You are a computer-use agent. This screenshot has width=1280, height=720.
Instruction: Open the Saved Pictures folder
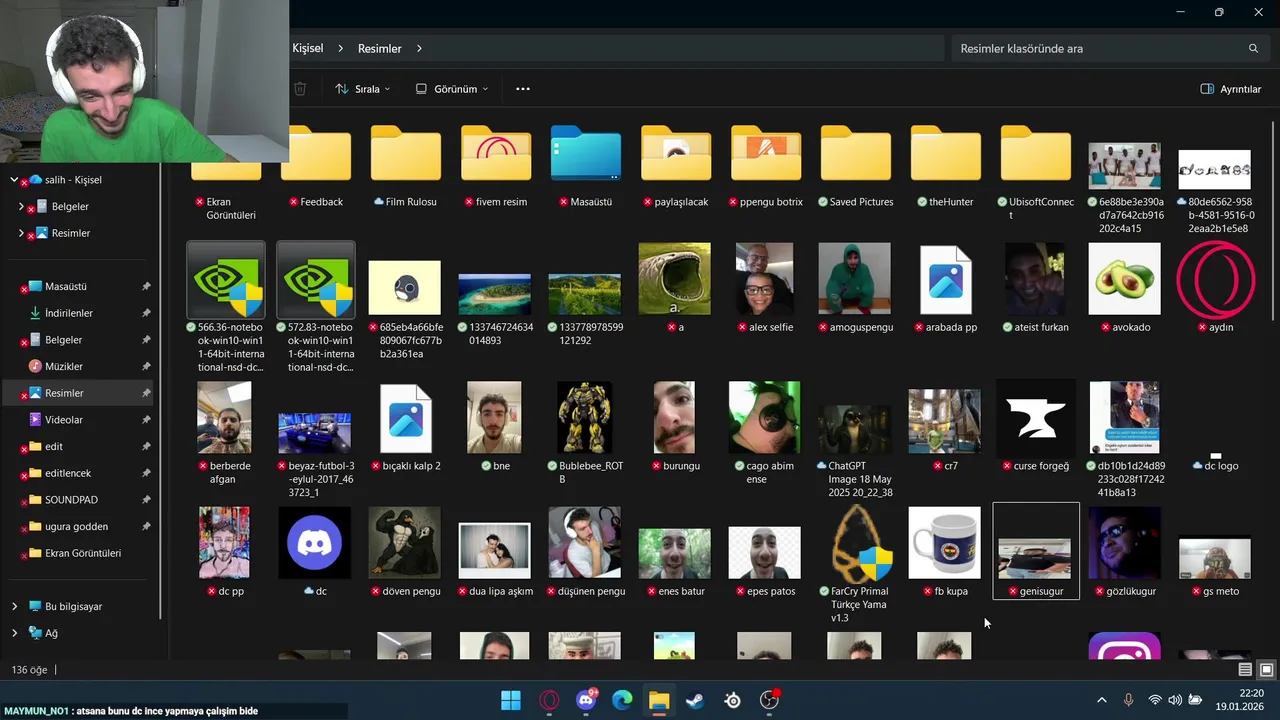856,165
